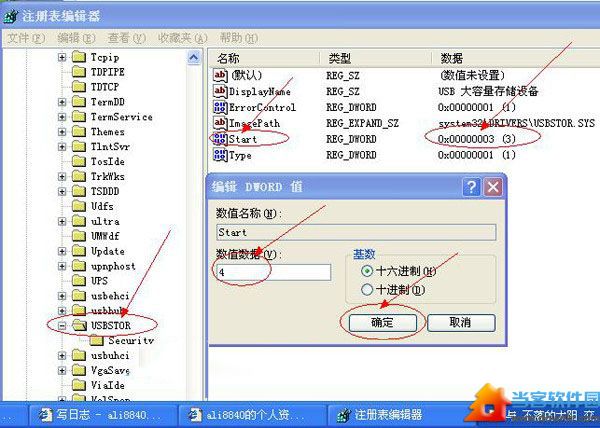Click the 确定 button in DWORD dialog
This screenshot has width=600, height=428.
(x=382, y=323)
